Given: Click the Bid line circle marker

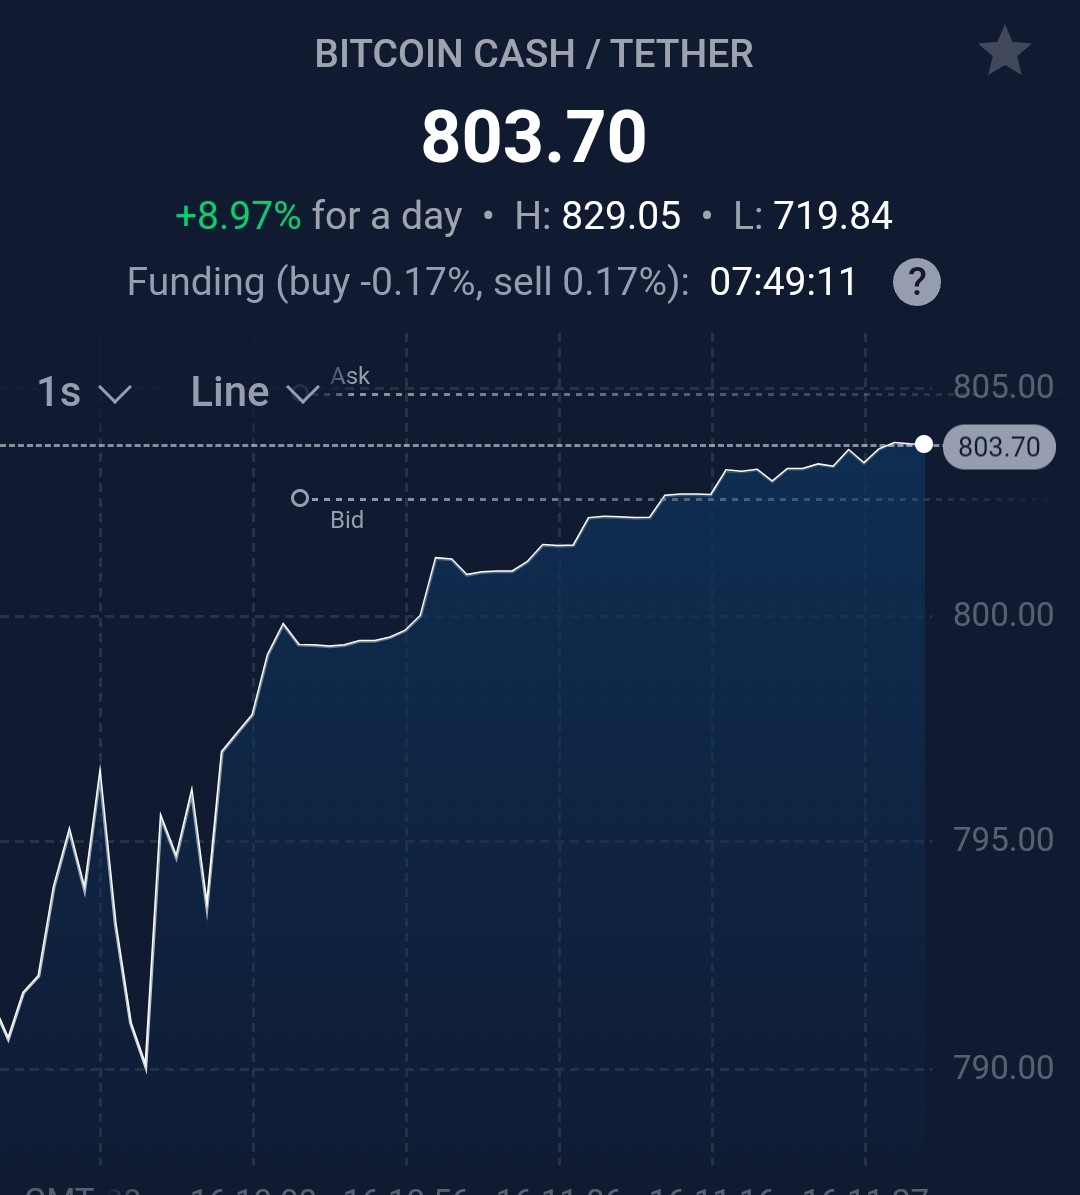Looking at the screenshot, I should coord(300,498).
